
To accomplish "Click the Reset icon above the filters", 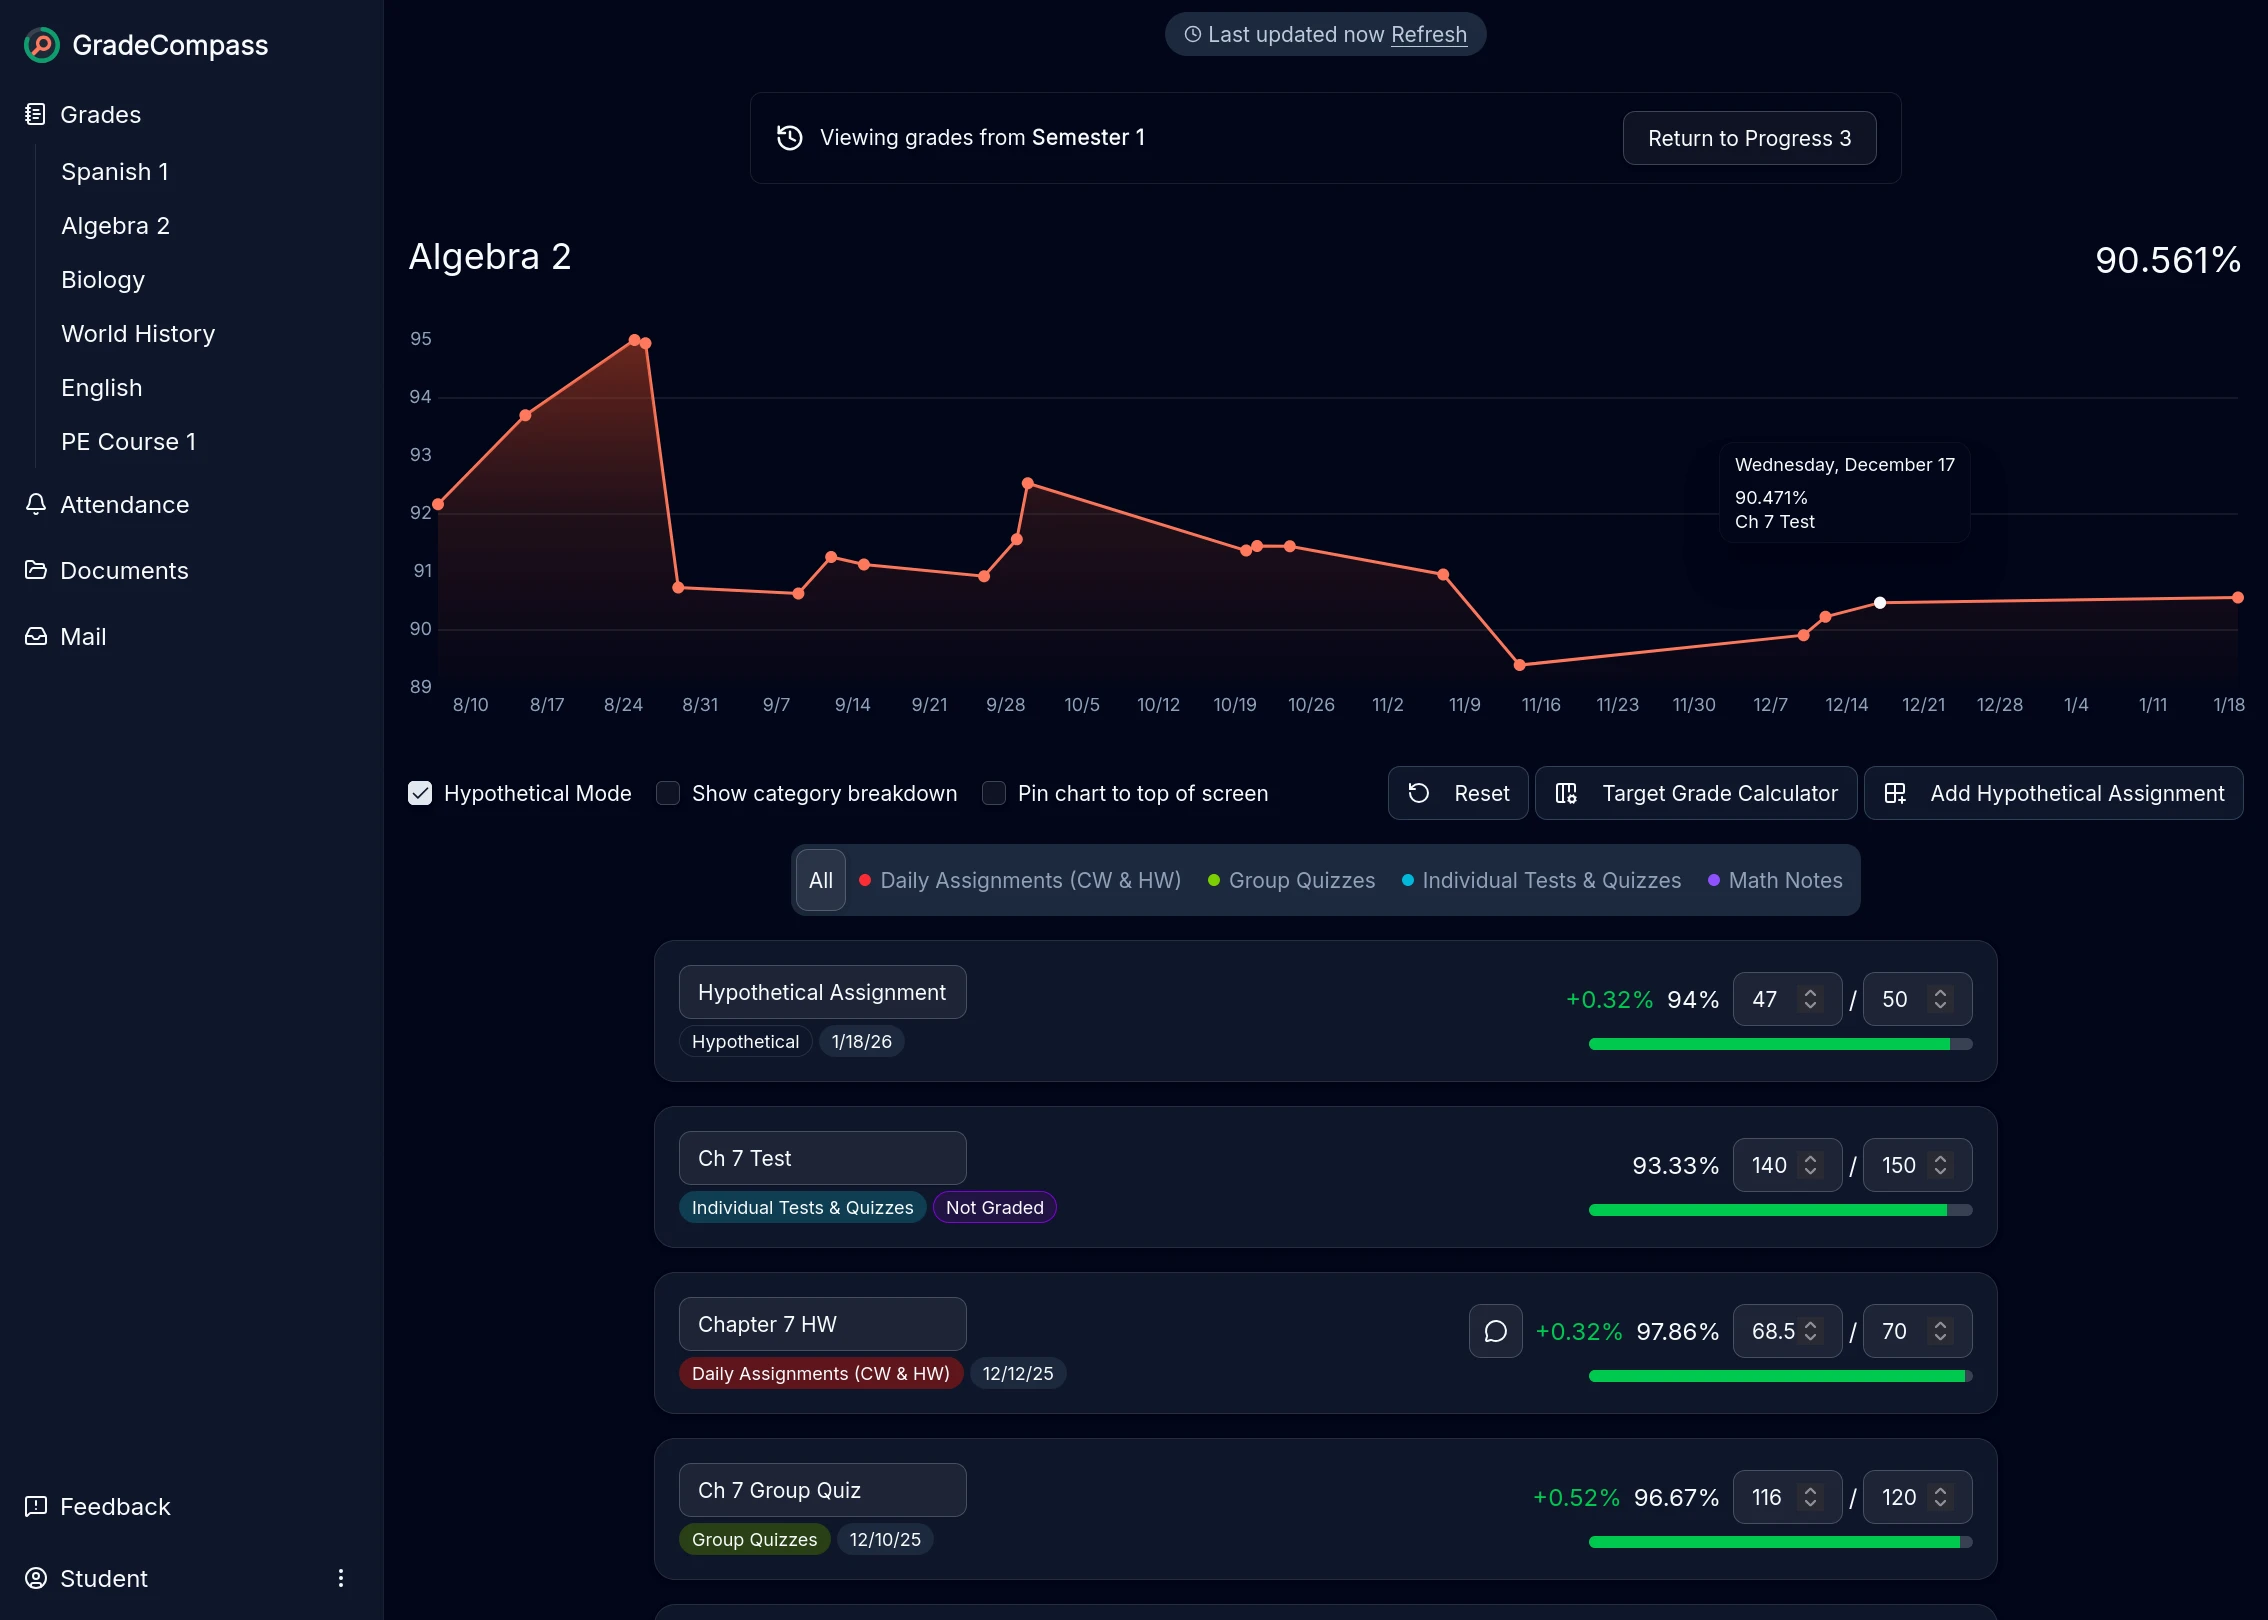I will 1418,793.
